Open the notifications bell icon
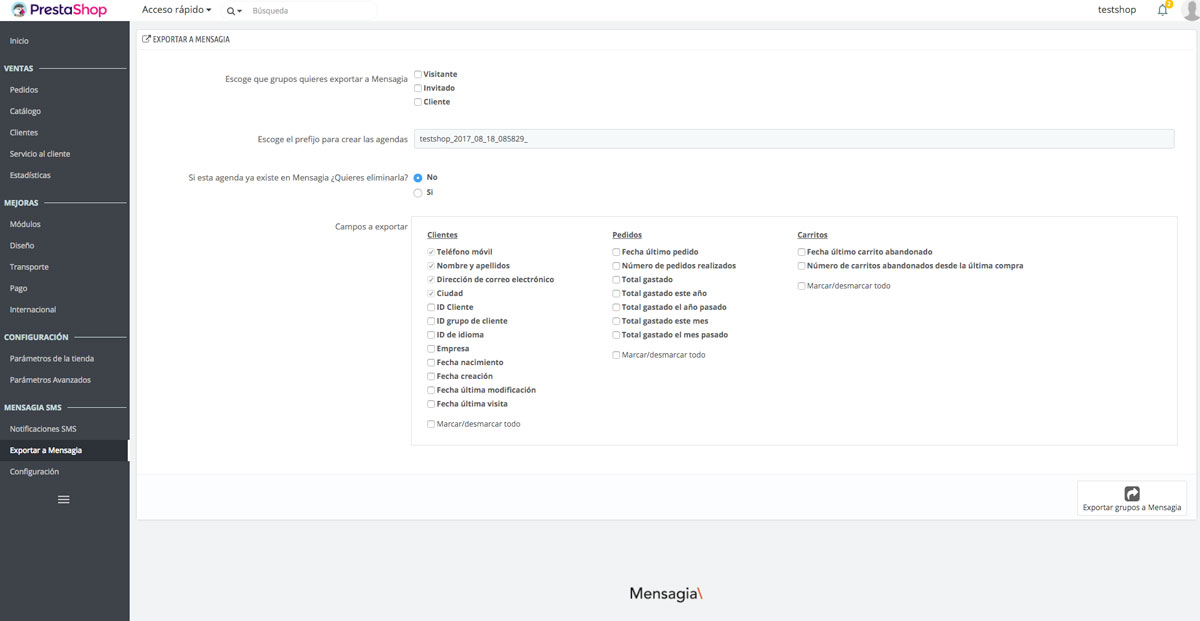This screenshot has height=621, width=1200. point(1162,10)
